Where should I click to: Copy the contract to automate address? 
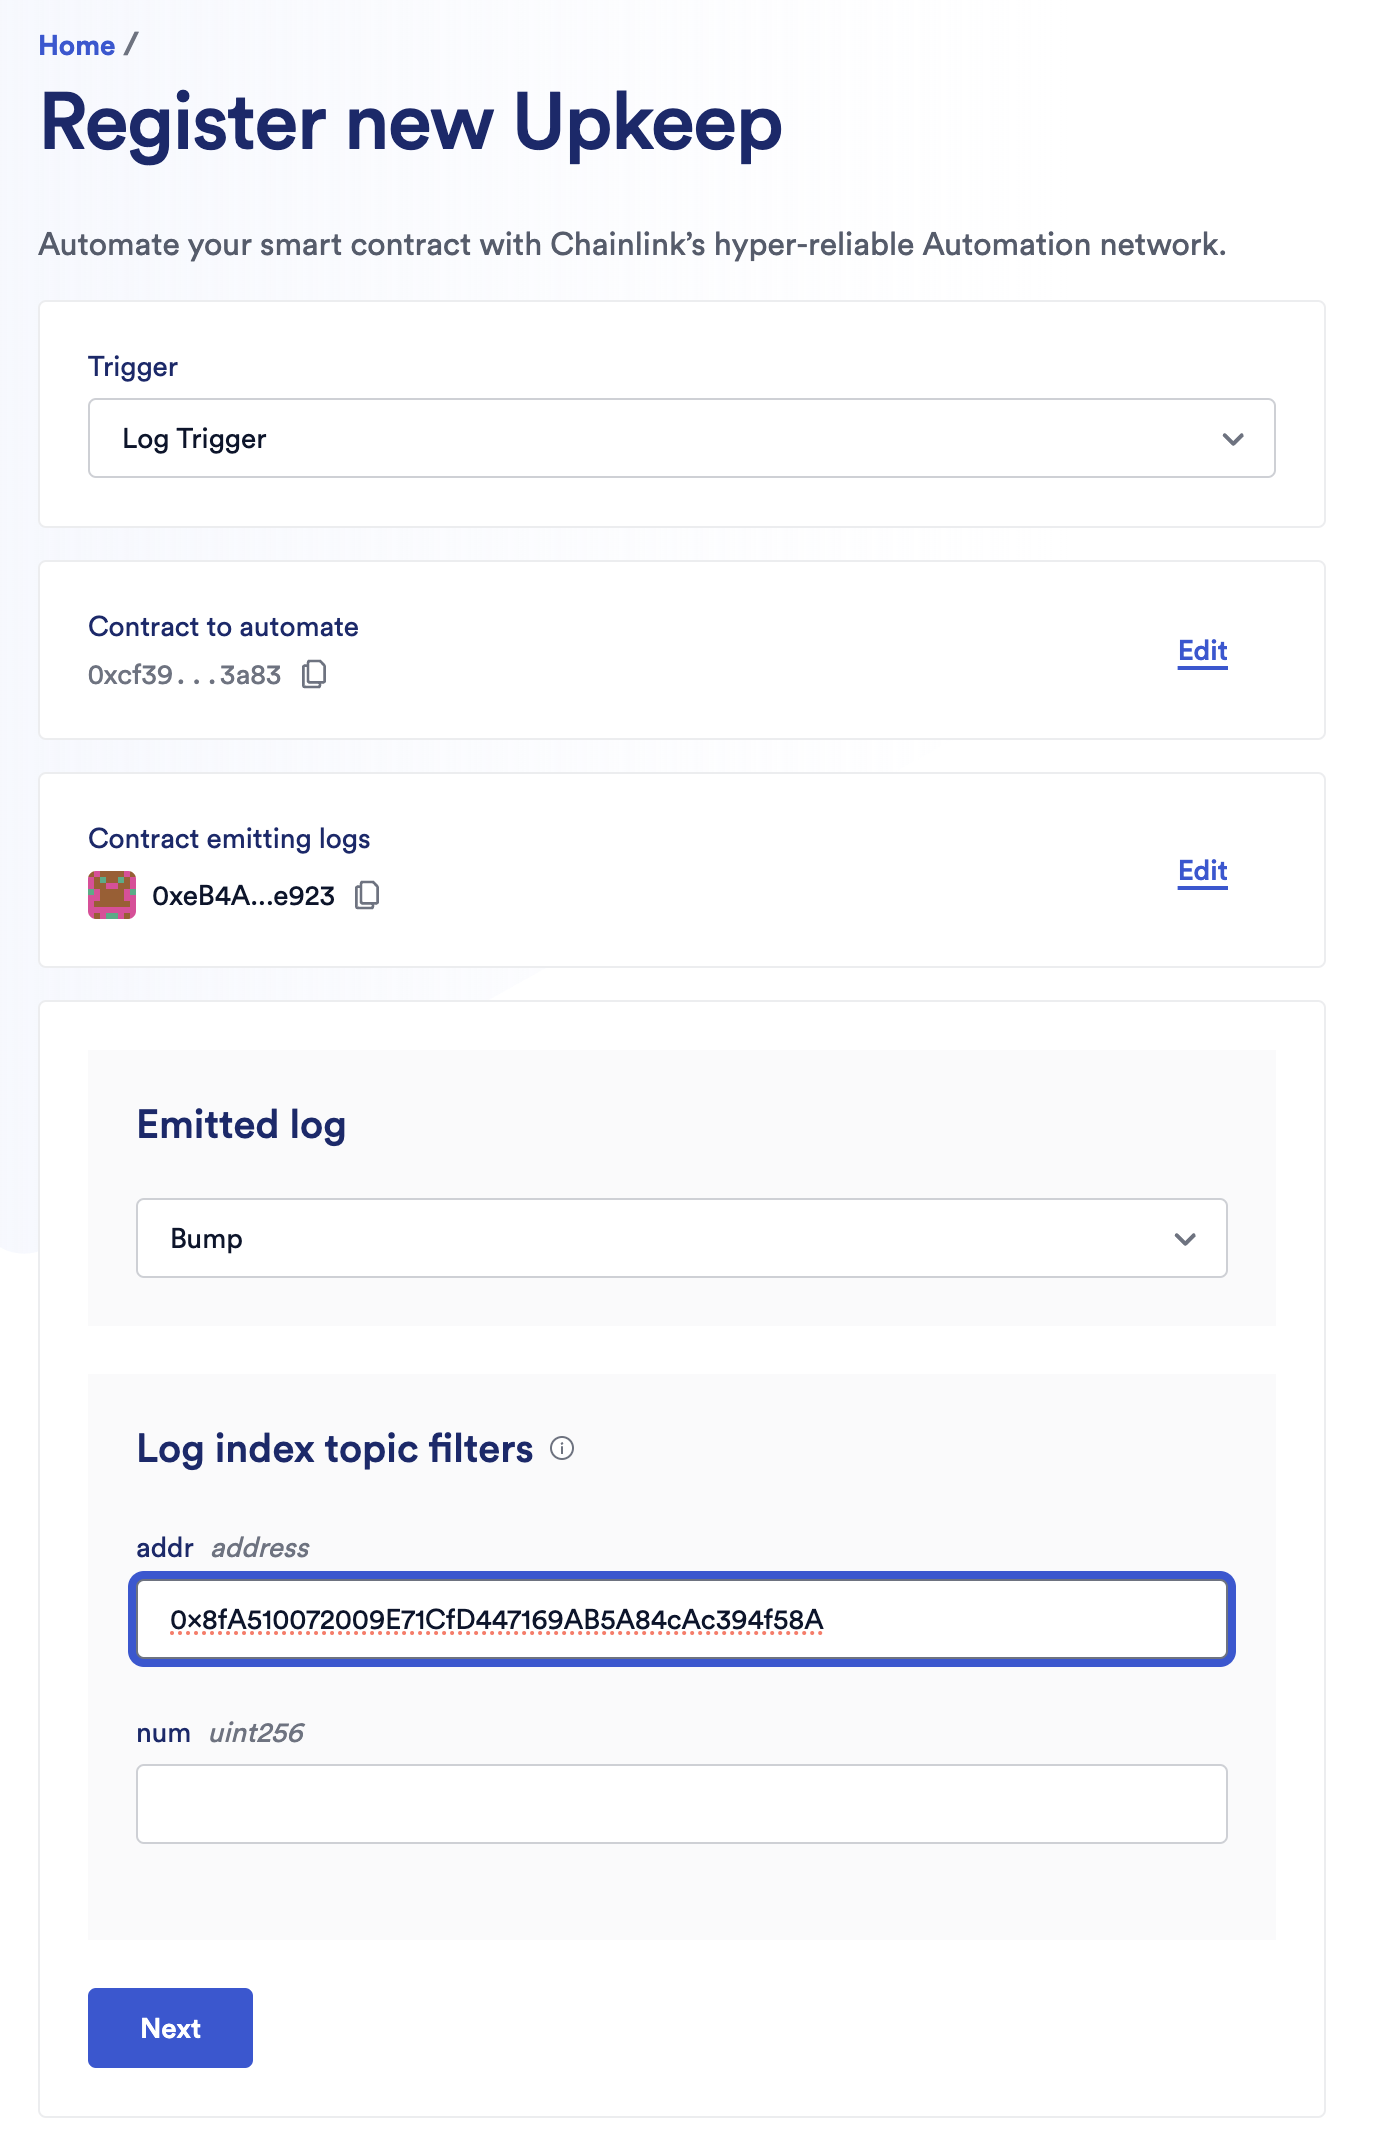click(x=314, y=675)
